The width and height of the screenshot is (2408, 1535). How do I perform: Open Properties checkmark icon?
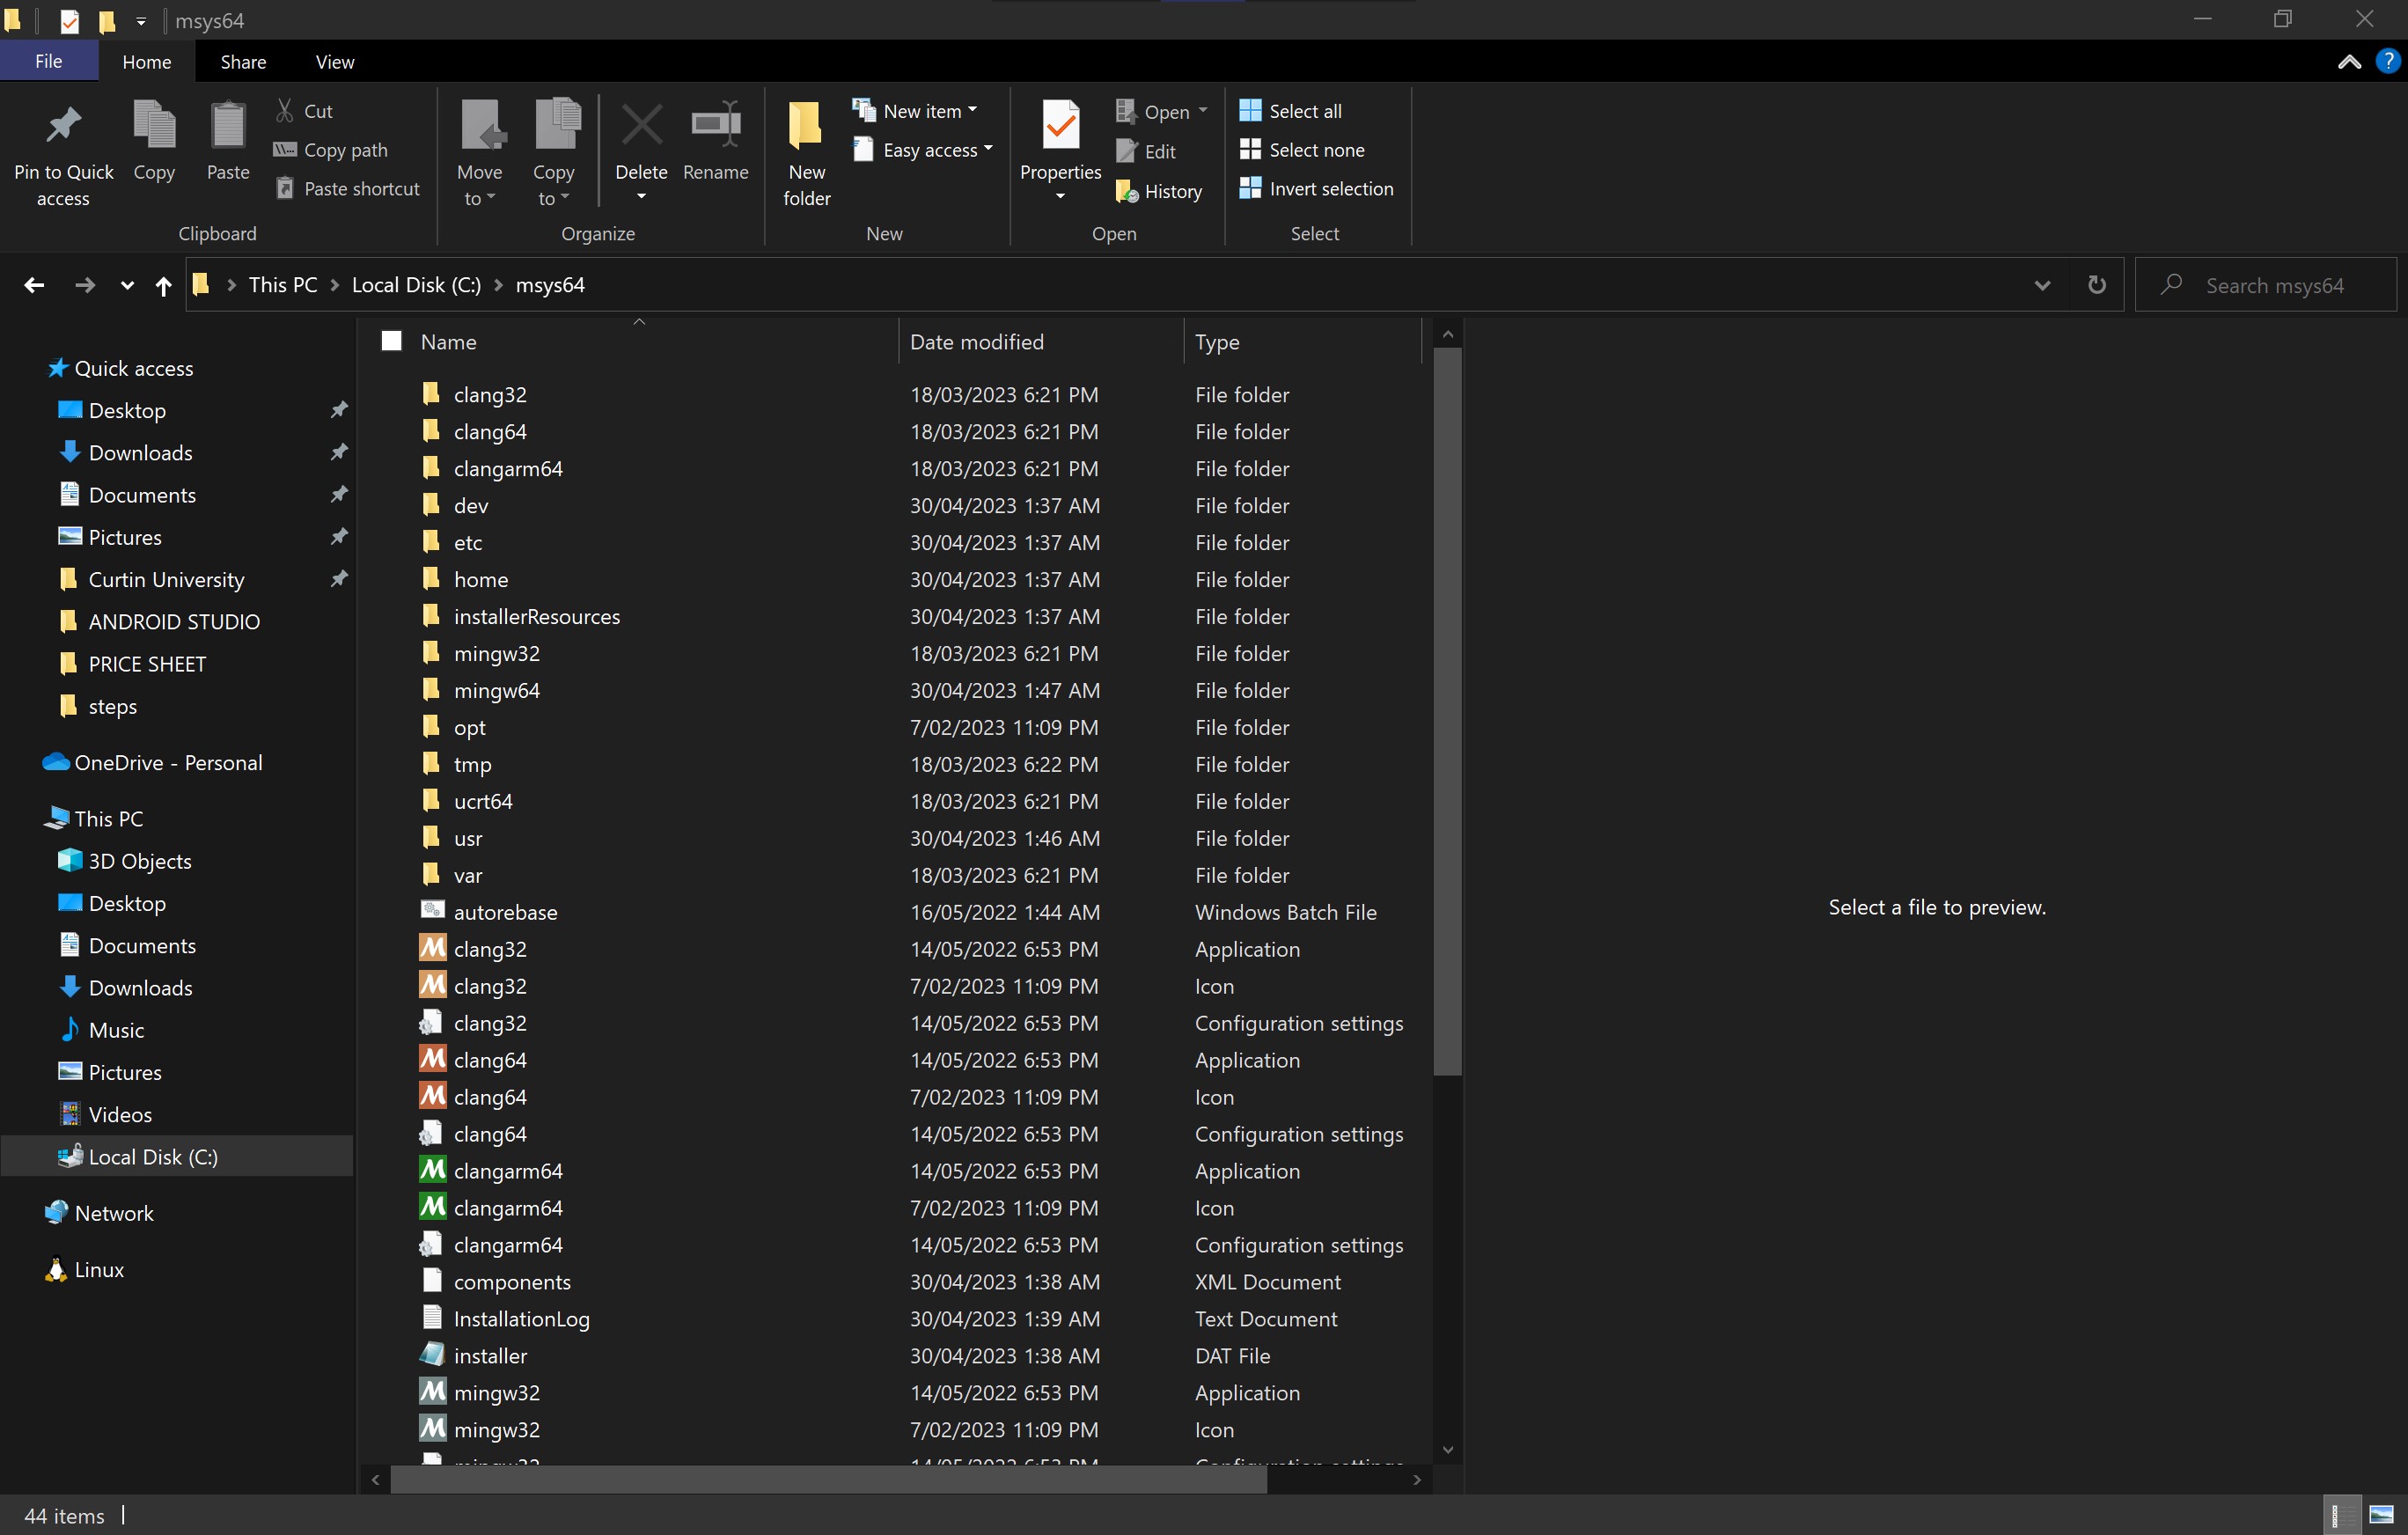click(1060, 125)
